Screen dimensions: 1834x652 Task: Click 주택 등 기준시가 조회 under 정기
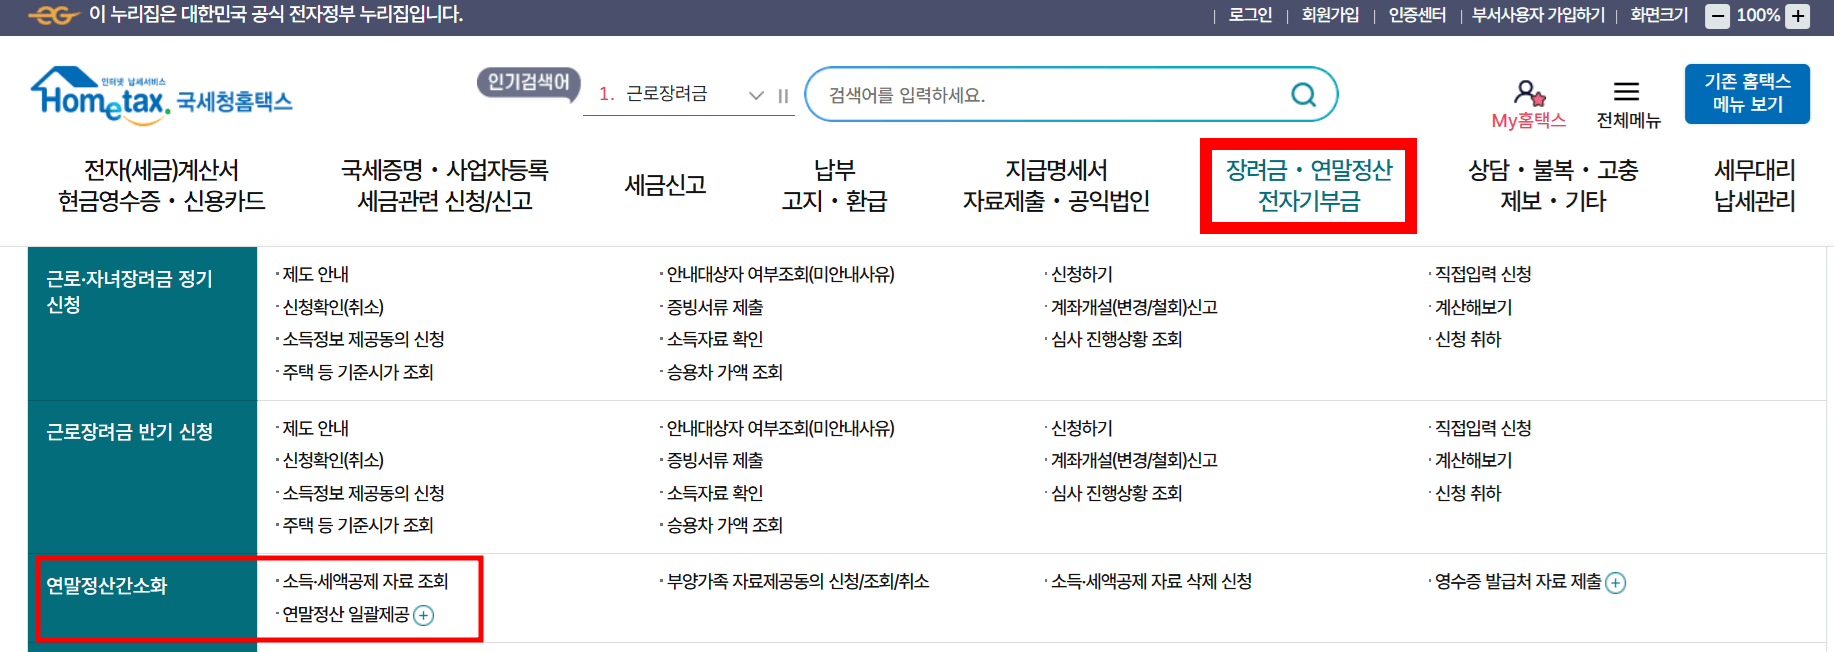[x=358, y=372]
